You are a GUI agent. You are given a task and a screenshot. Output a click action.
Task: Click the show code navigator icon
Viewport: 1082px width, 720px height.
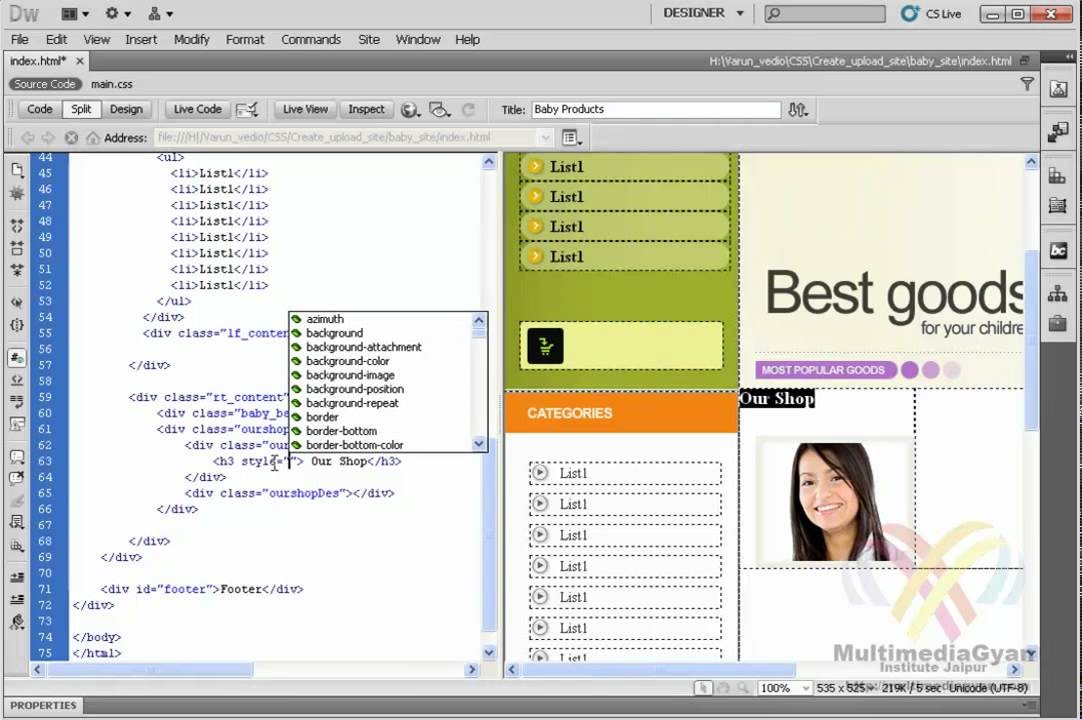coord(17,193)
